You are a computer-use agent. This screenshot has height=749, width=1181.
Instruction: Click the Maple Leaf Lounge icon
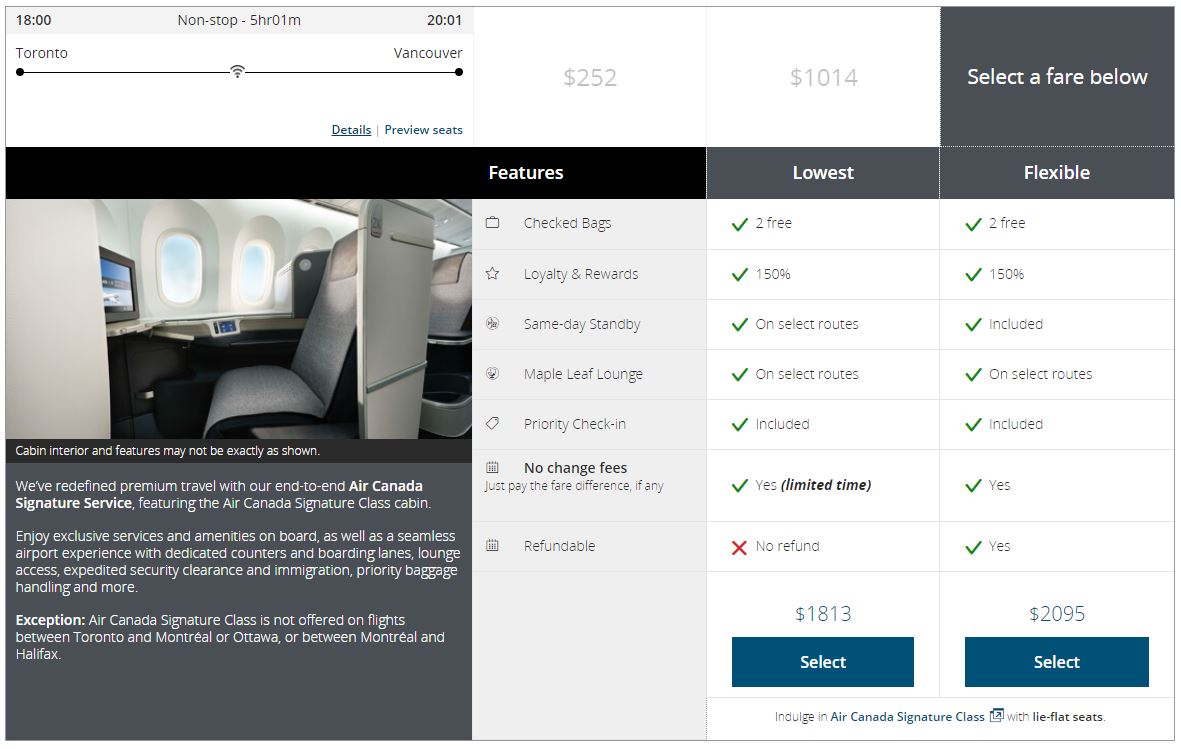[492, 373]
